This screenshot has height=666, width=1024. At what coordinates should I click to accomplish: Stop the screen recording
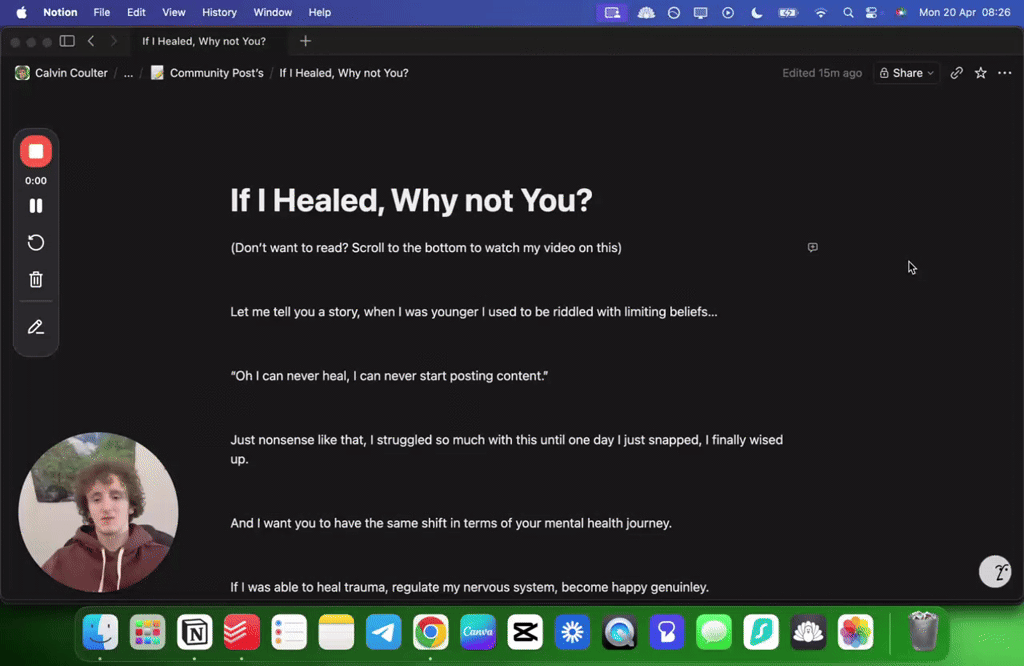pos(35,151)
